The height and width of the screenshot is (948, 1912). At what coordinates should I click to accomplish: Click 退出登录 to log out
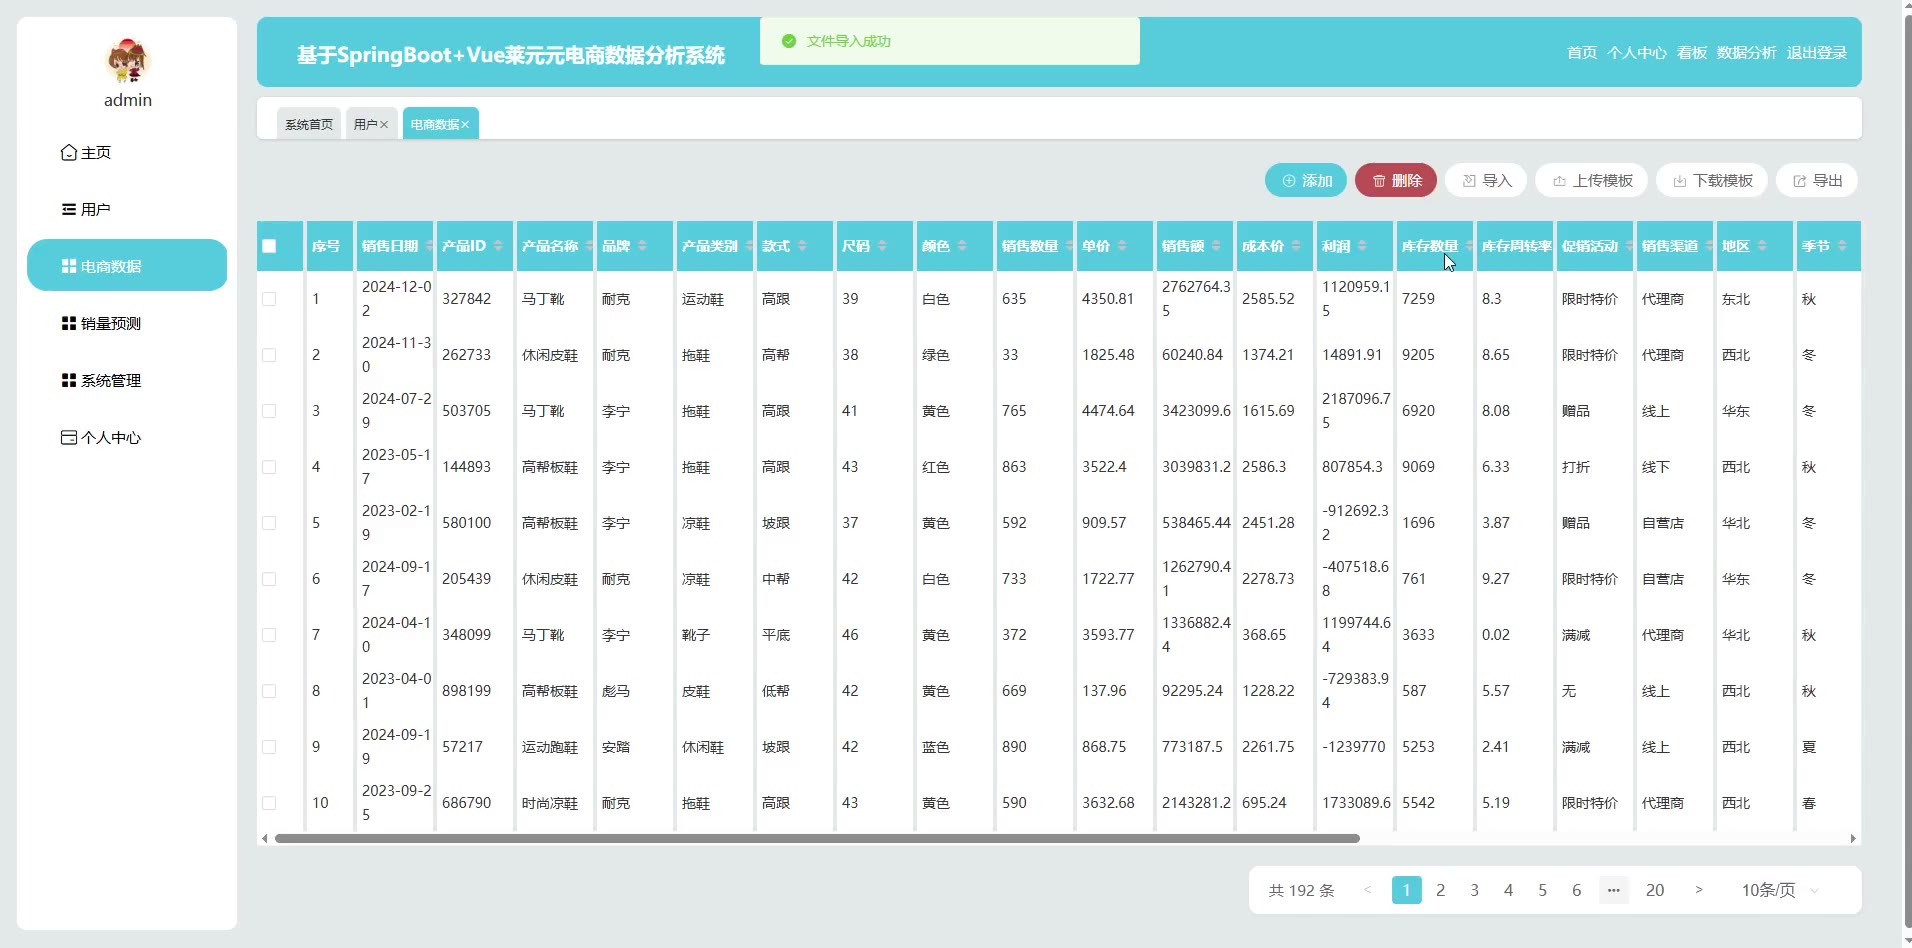(1816, 53)
